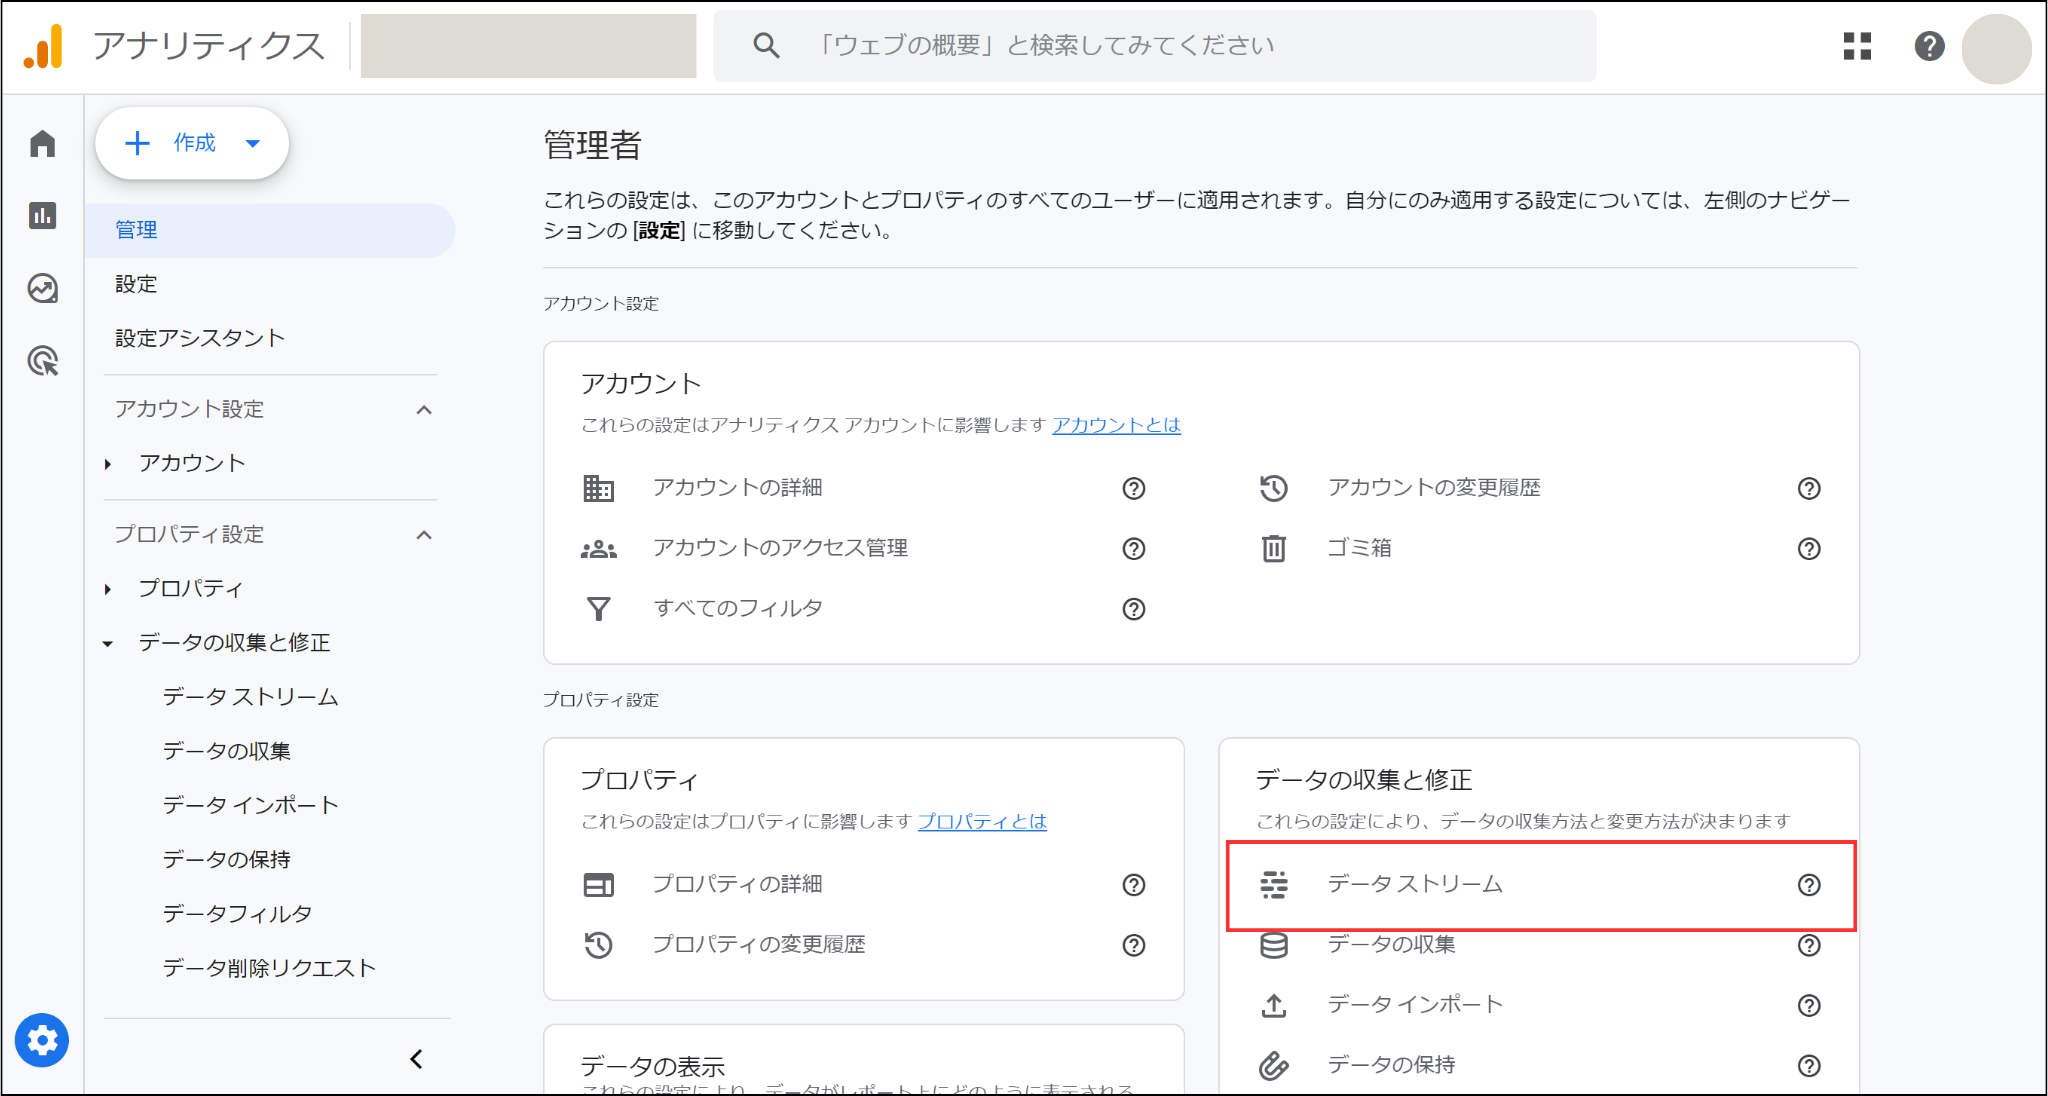Select 管理 in the sidebar menu

coord(270,230)
